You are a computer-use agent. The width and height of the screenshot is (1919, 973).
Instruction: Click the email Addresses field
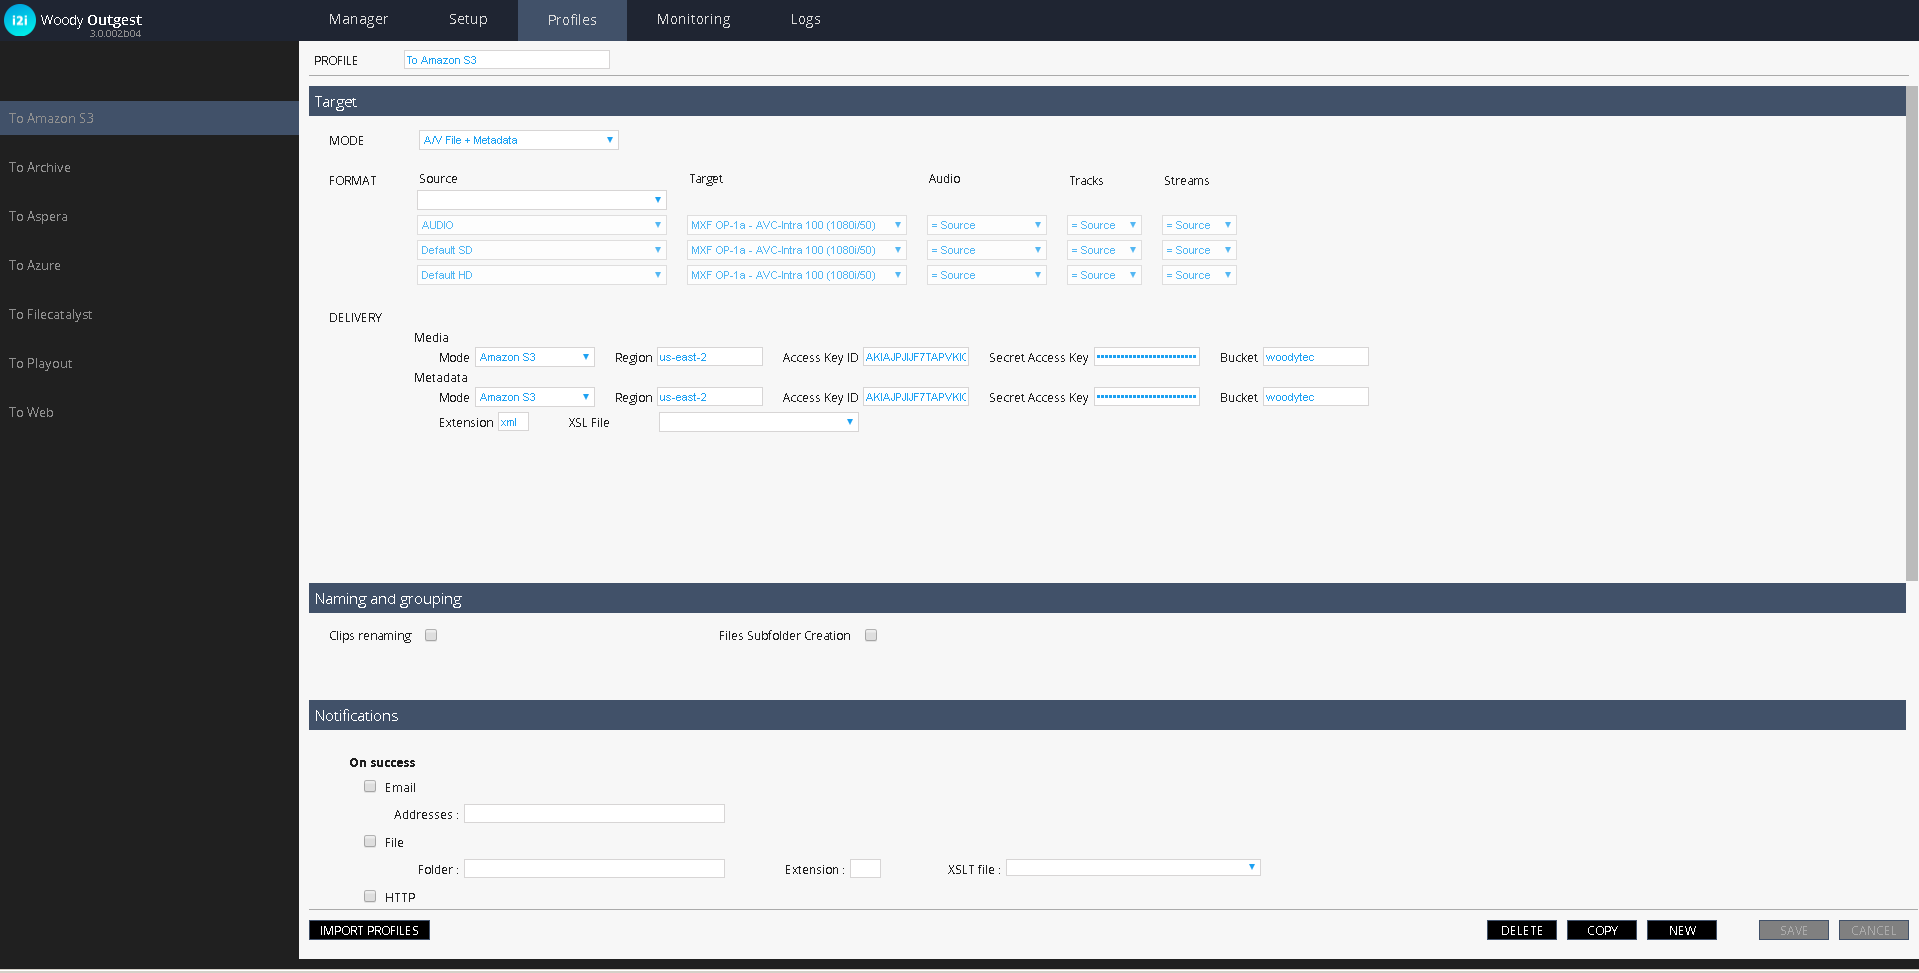tap(594, 814)
